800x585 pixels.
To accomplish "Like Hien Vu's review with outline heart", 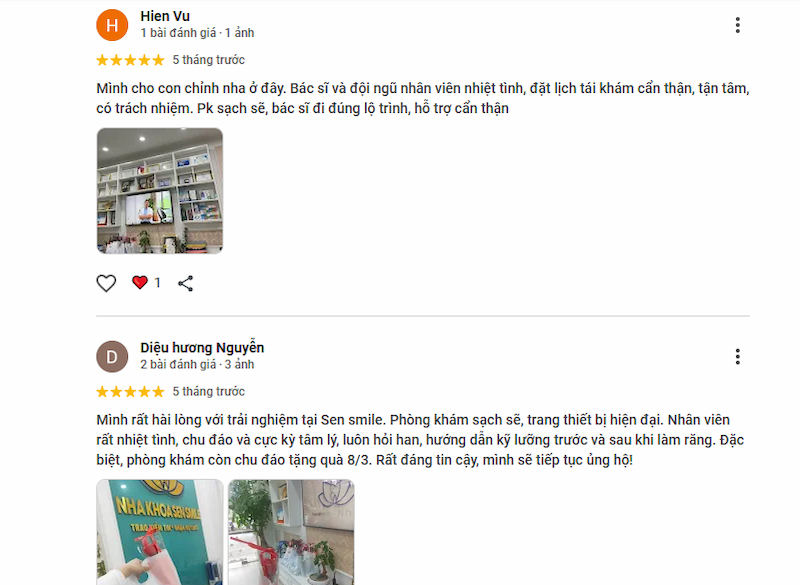I will pos(106,283).
